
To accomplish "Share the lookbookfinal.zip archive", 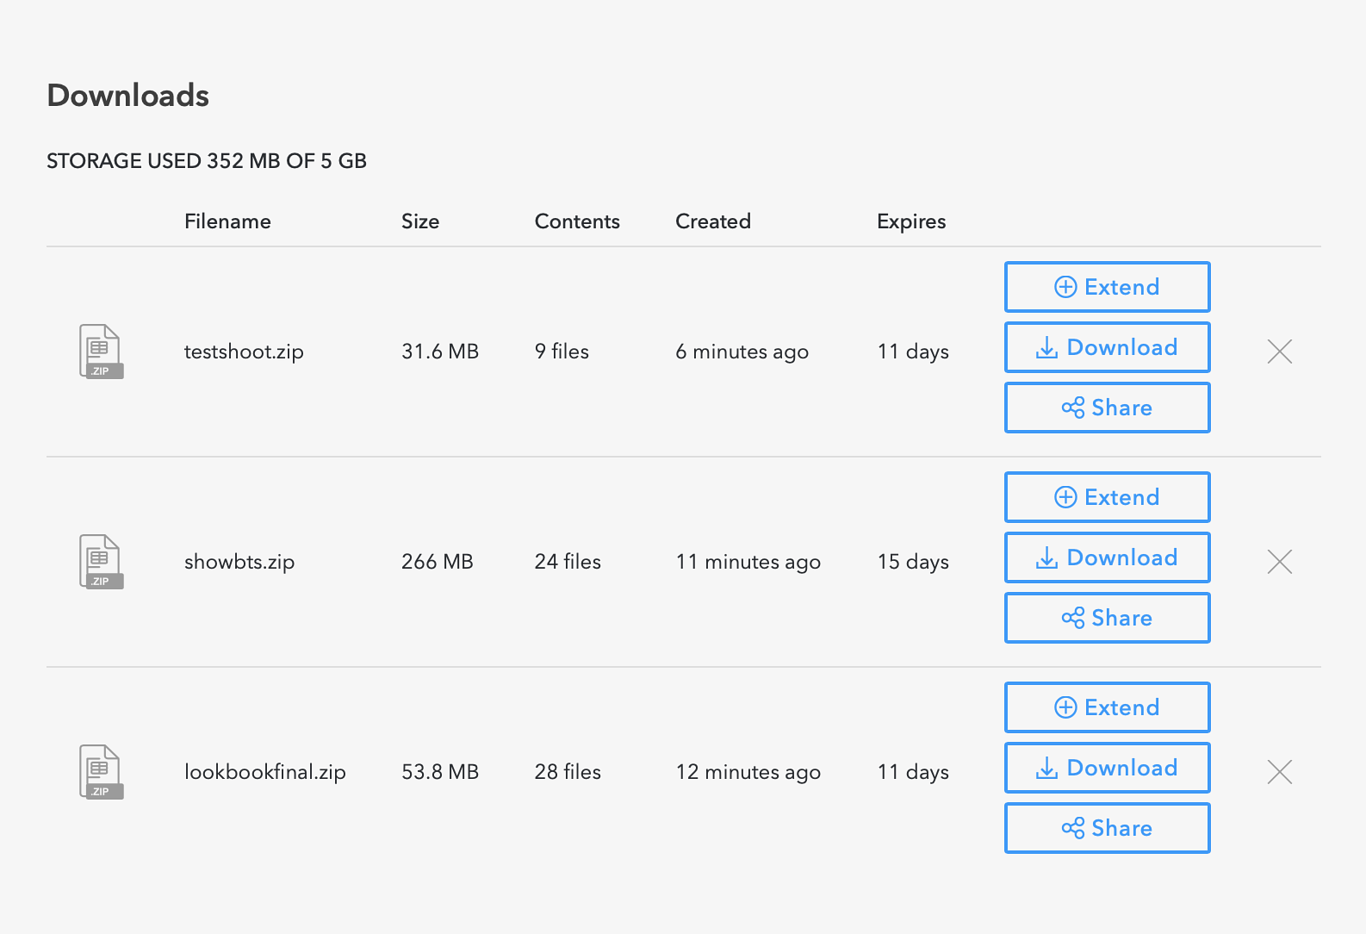I will (x=1107, y=828).
